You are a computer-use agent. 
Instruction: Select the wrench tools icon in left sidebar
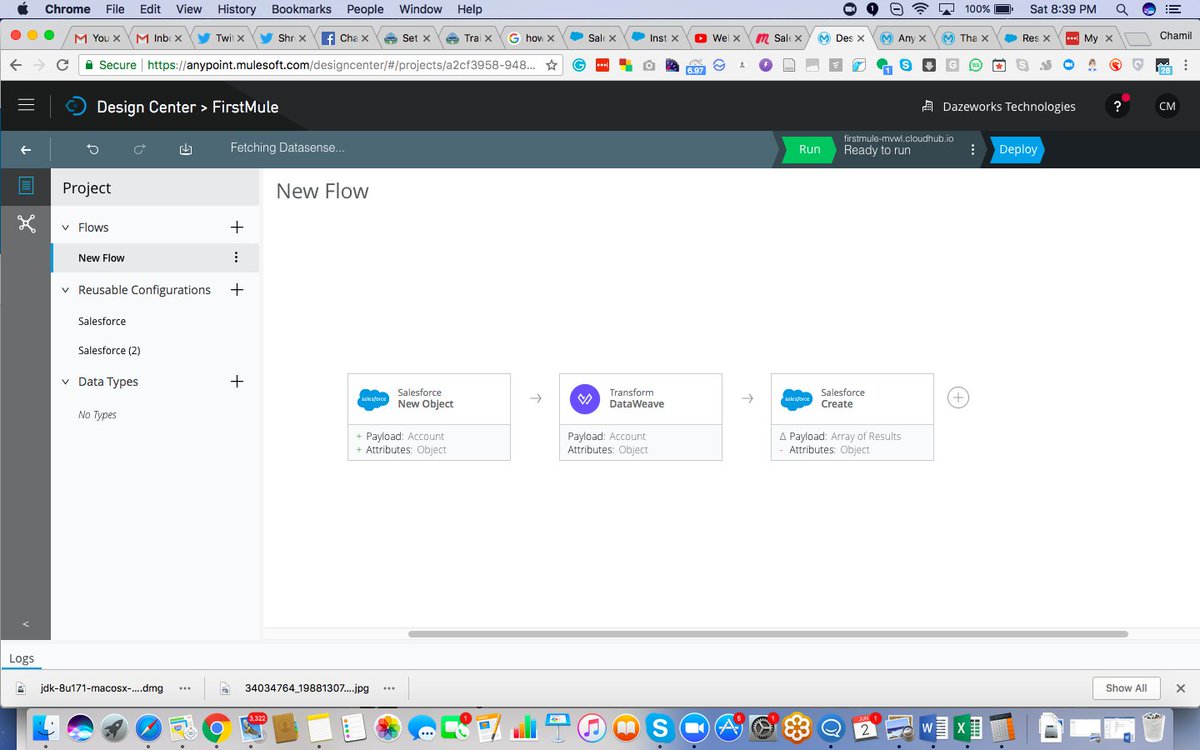coord(26,223)
